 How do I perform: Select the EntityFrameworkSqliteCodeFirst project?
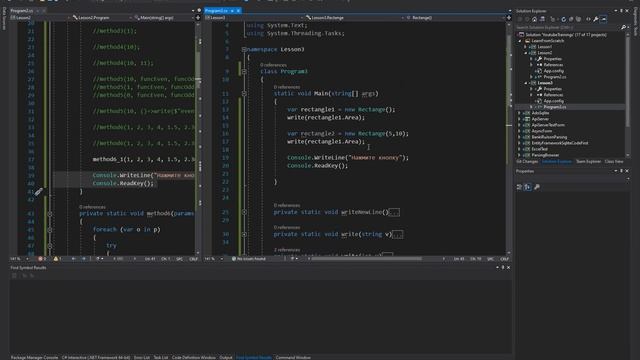tap(560, 143)
